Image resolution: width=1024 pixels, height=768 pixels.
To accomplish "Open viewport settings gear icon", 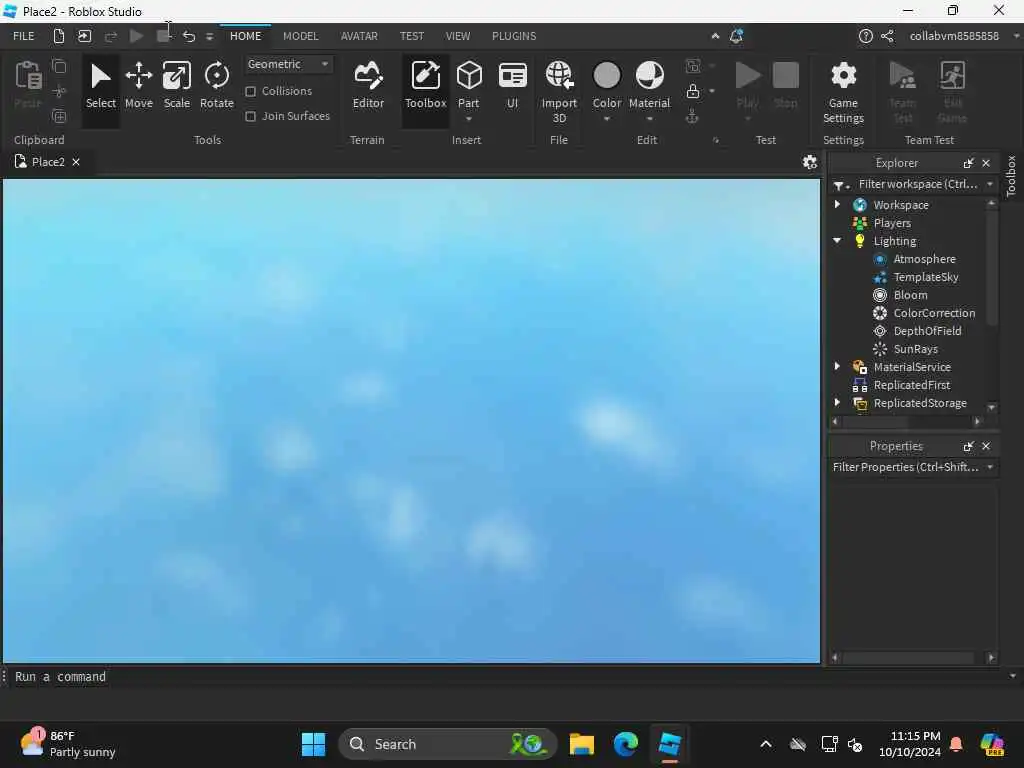I will 810,162.
